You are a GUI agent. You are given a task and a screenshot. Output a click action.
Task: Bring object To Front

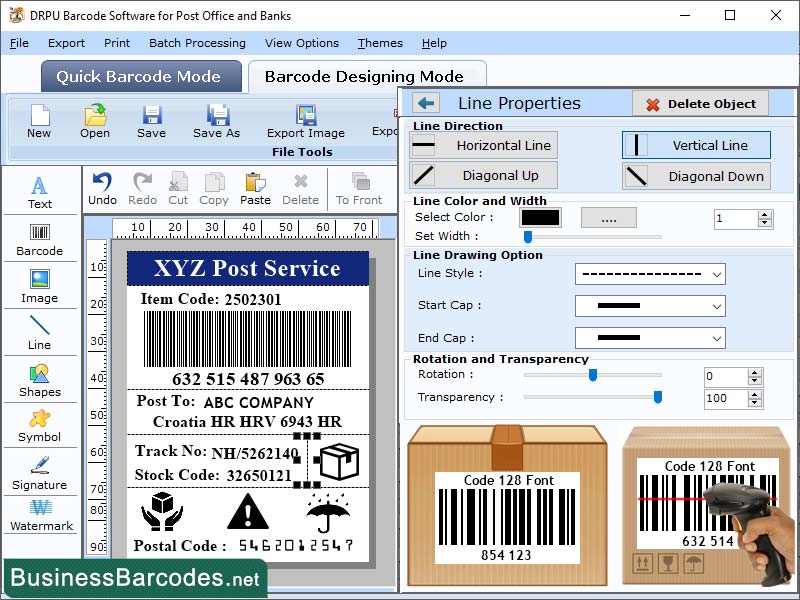359,189
